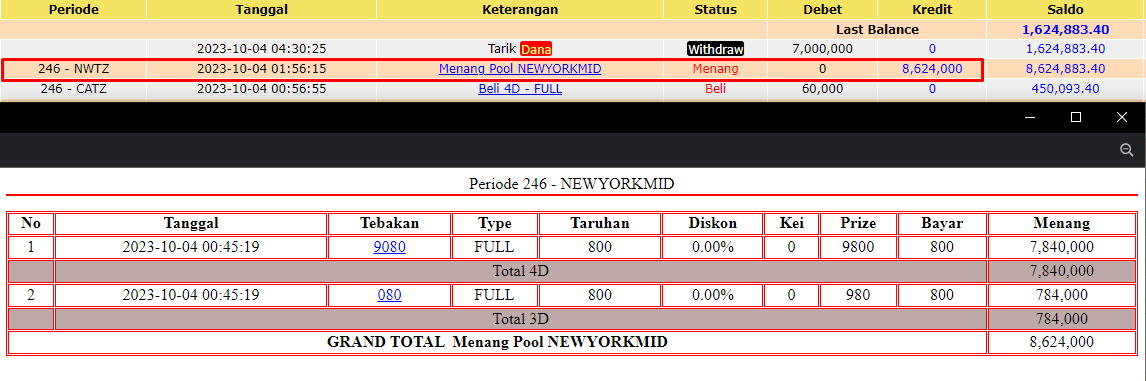Select the Total 4D row label
The height and width of the screenshot is (381, 1146).
[520, 271]
